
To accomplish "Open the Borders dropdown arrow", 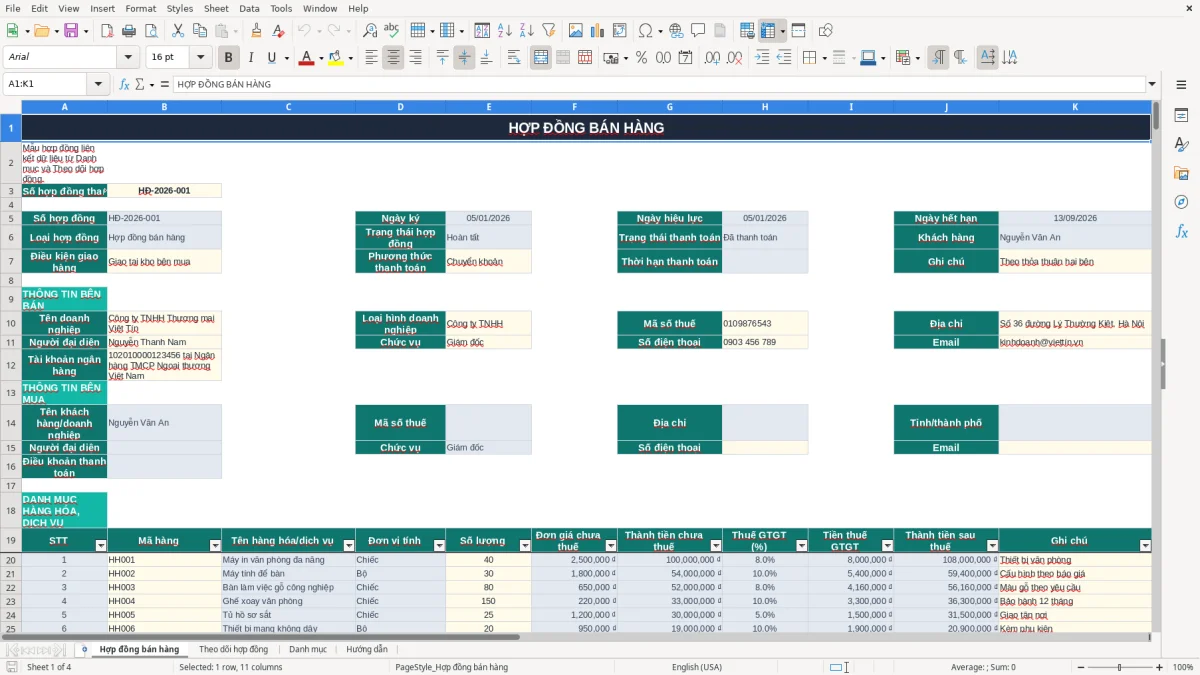I will [x=825, y=58].
